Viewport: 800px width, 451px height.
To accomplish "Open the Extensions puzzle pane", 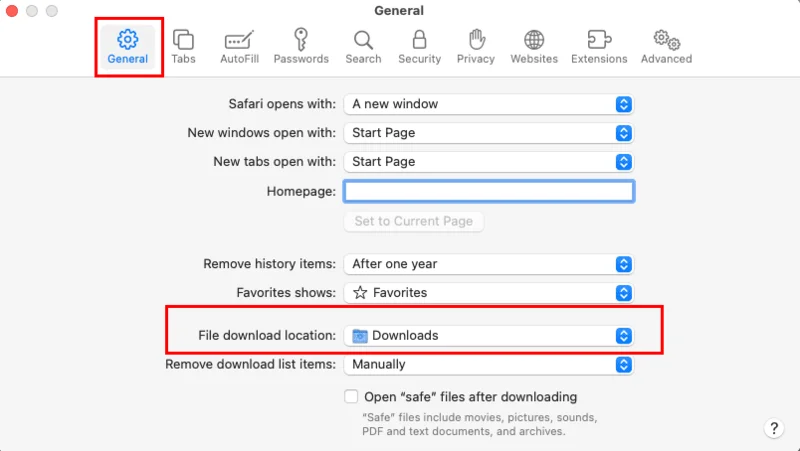I will pos(599,46).
